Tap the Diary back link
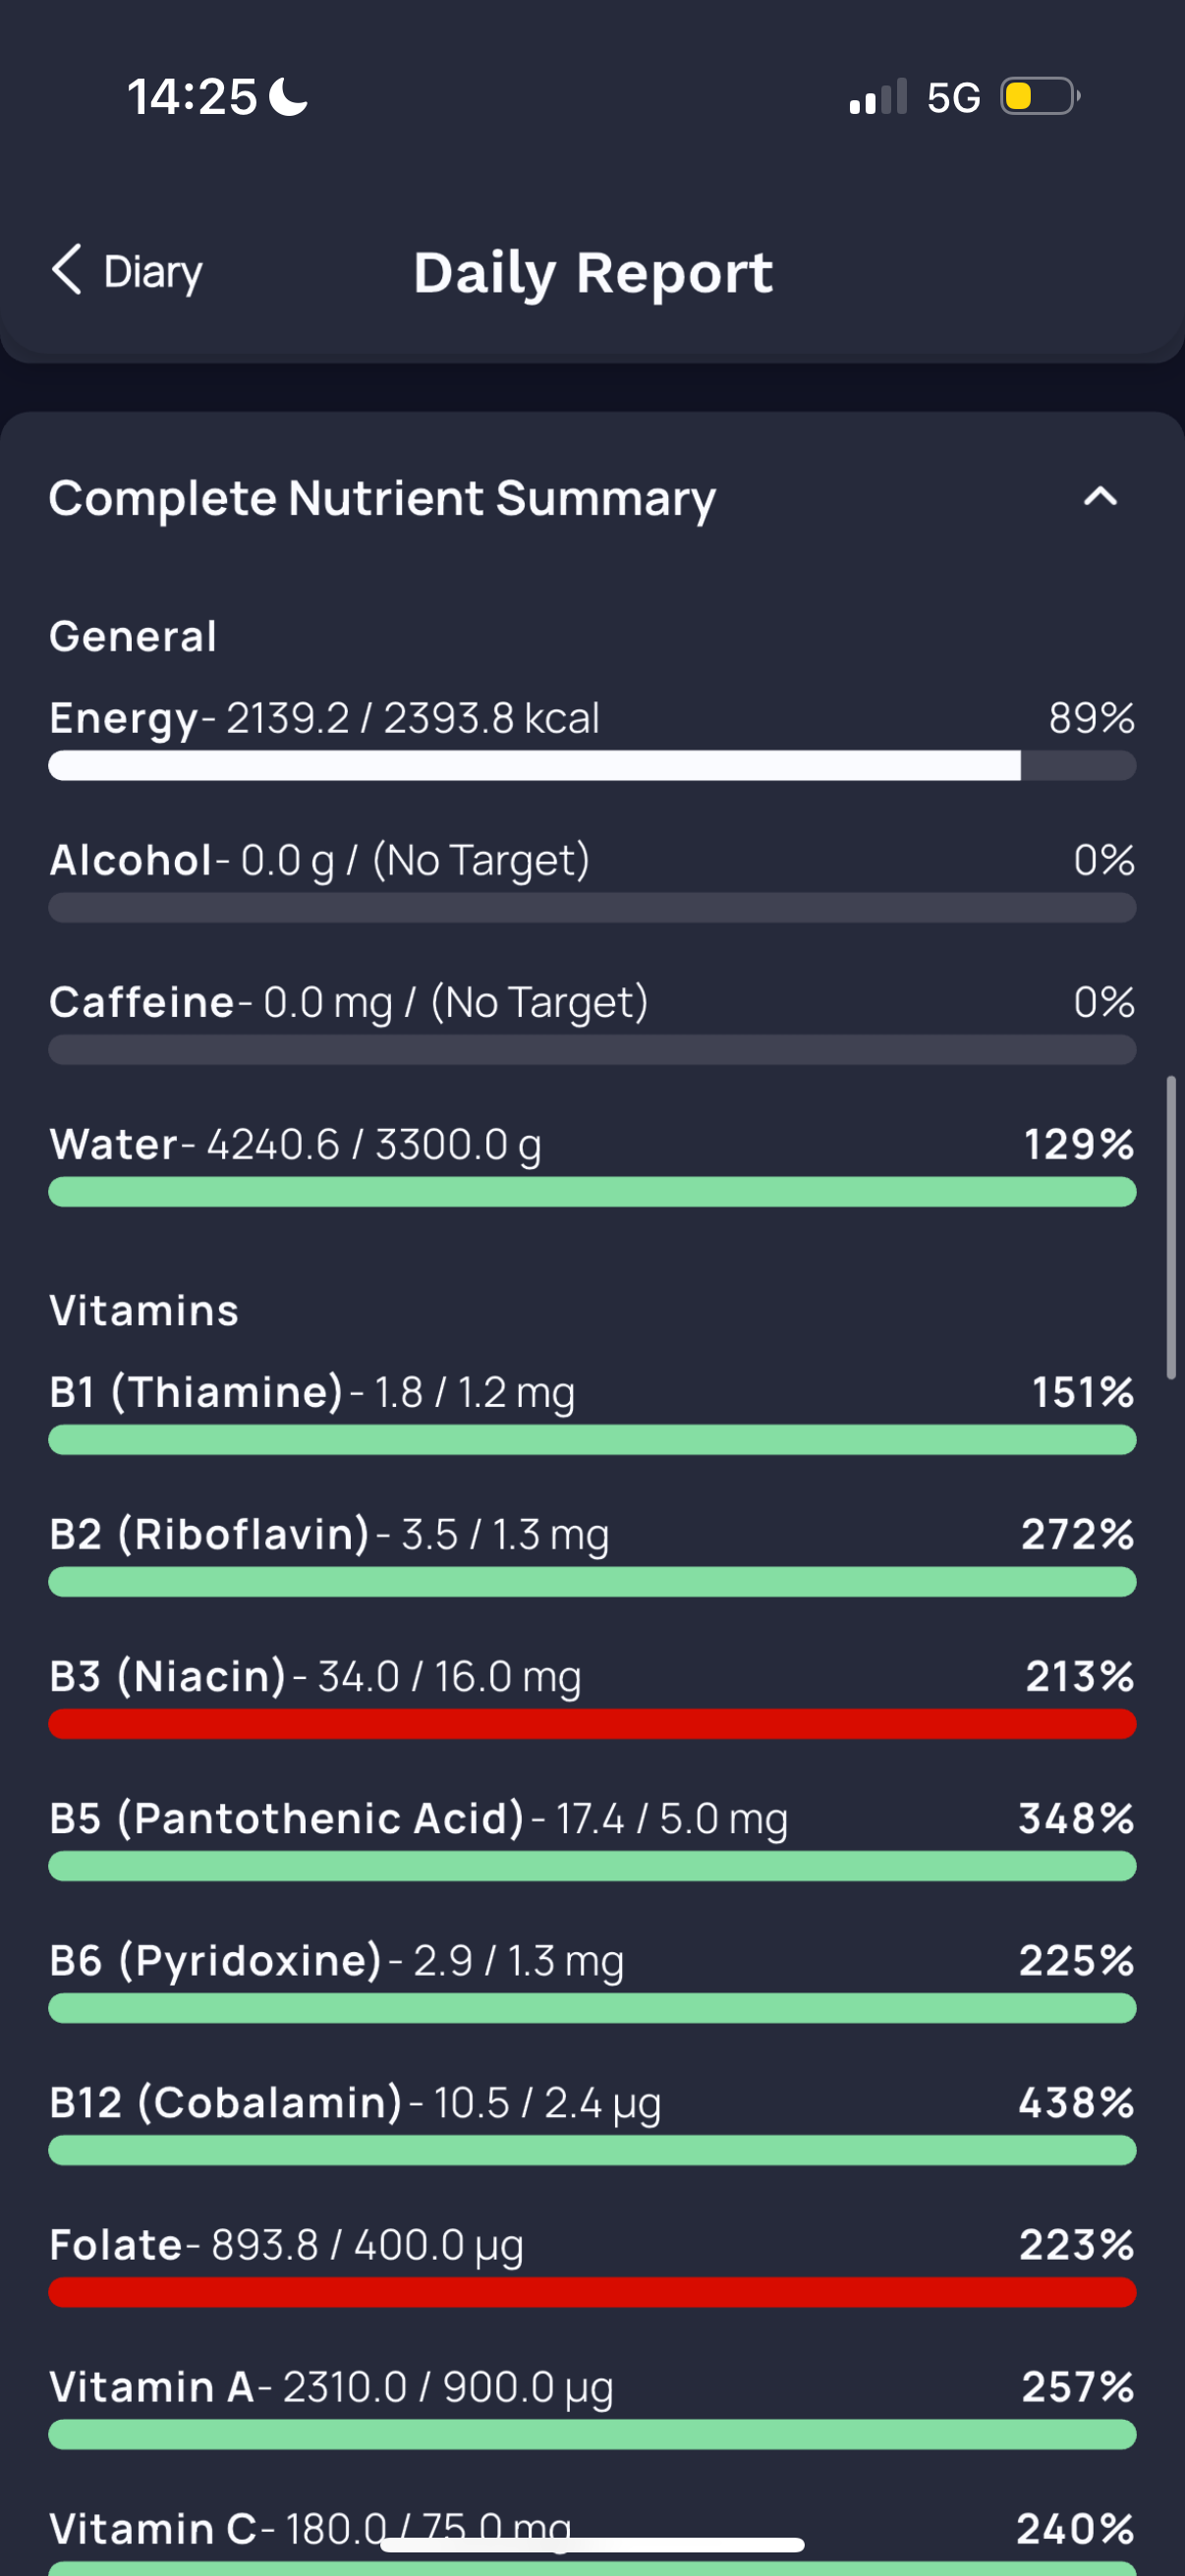This screenshot has height=2576, width=1185. [127, 271]
